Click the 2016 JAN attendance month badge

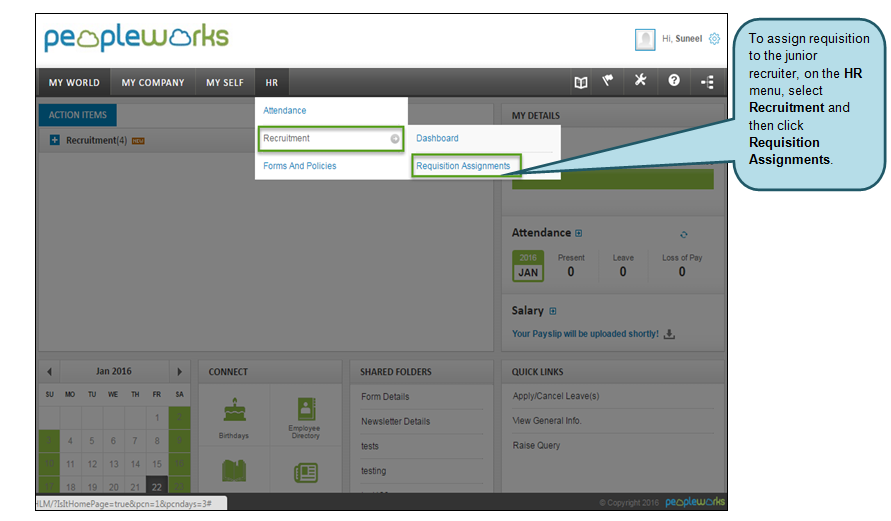528,266
